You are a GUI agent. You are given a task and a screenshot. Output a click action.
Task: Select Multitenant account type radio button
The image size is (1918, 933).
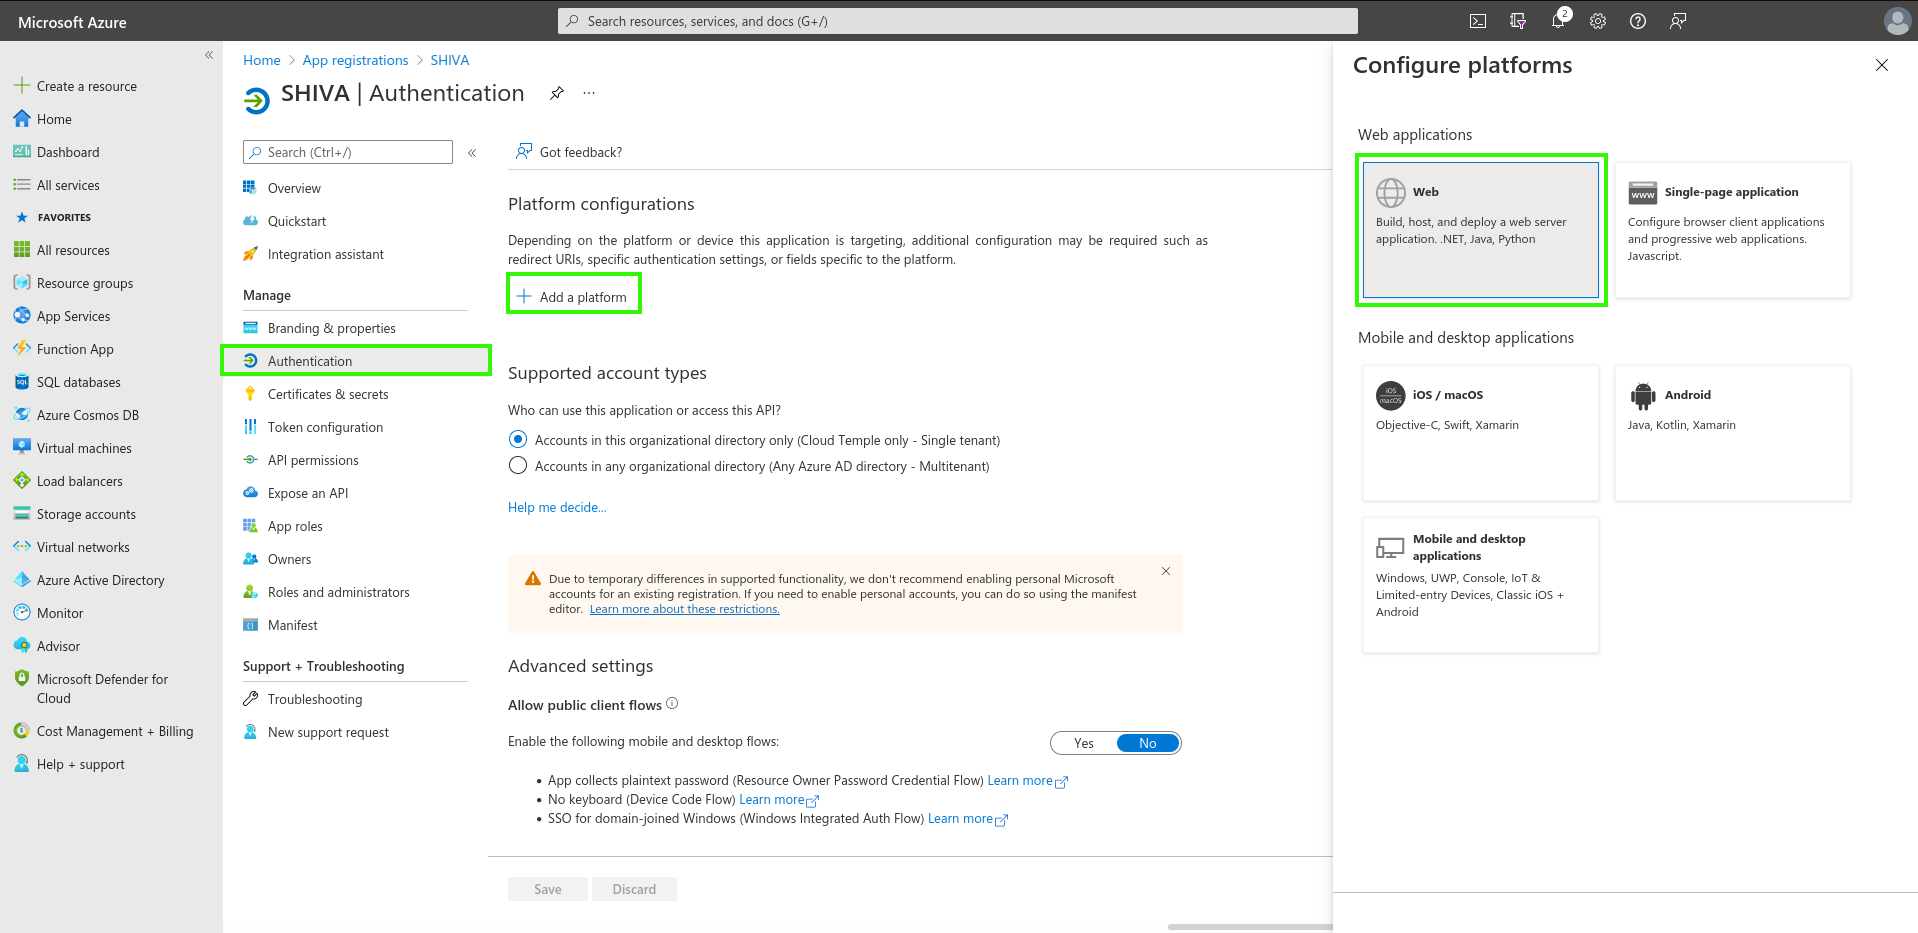coord(518,466)
